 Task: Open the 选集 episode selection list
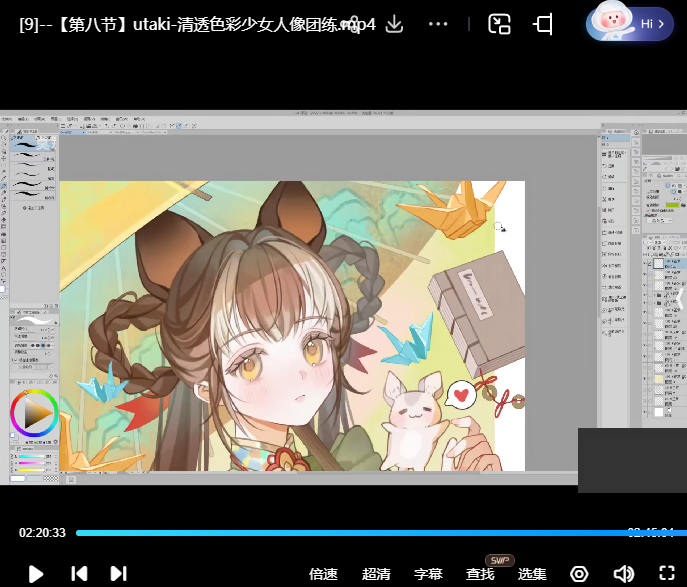click(x=532, y=574)
